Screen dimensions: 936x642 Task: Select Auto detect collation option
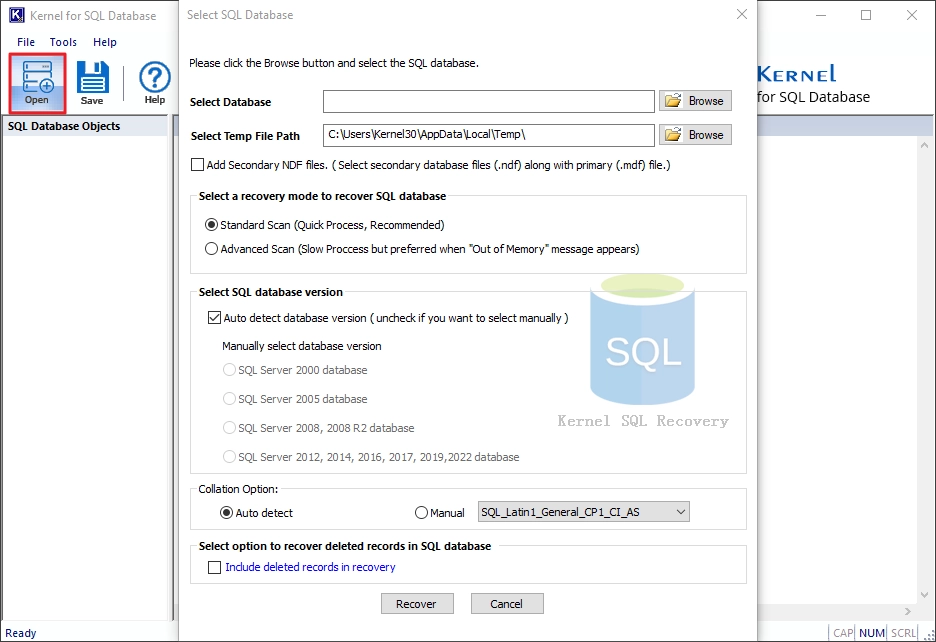(226, 512)
